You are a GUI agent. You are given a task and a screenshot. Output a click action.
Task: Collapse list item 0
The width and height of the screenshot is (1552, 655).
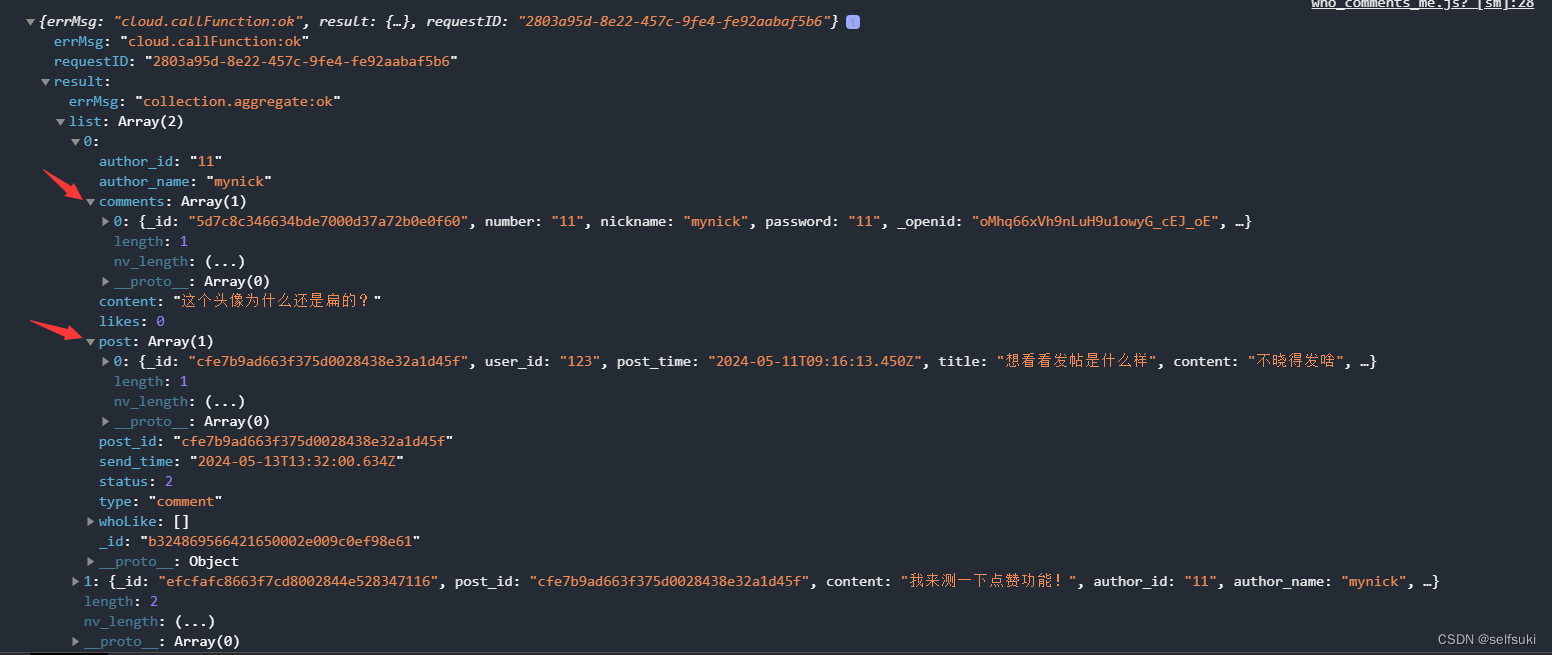pyautogui.click(x=76, y=141)
